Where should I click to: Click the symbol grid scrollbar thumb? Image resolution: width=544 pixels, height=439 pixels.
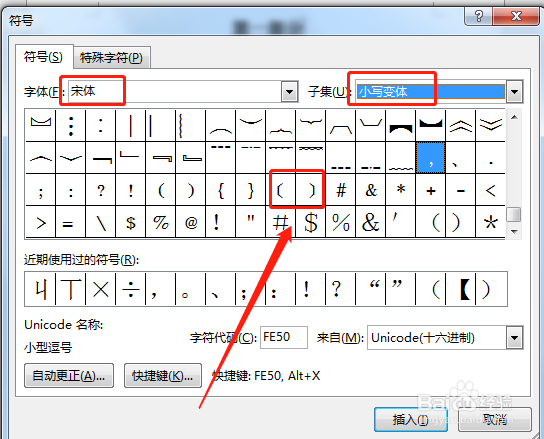(514, 214)
